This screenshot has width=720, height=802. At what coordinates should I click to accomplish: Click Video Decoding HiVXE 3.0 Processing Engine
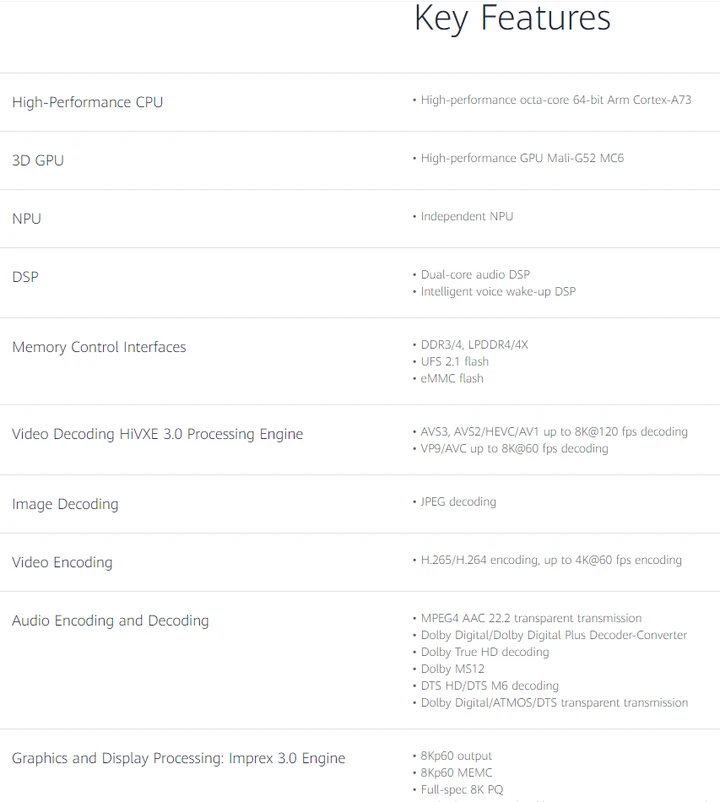(157, 434)
